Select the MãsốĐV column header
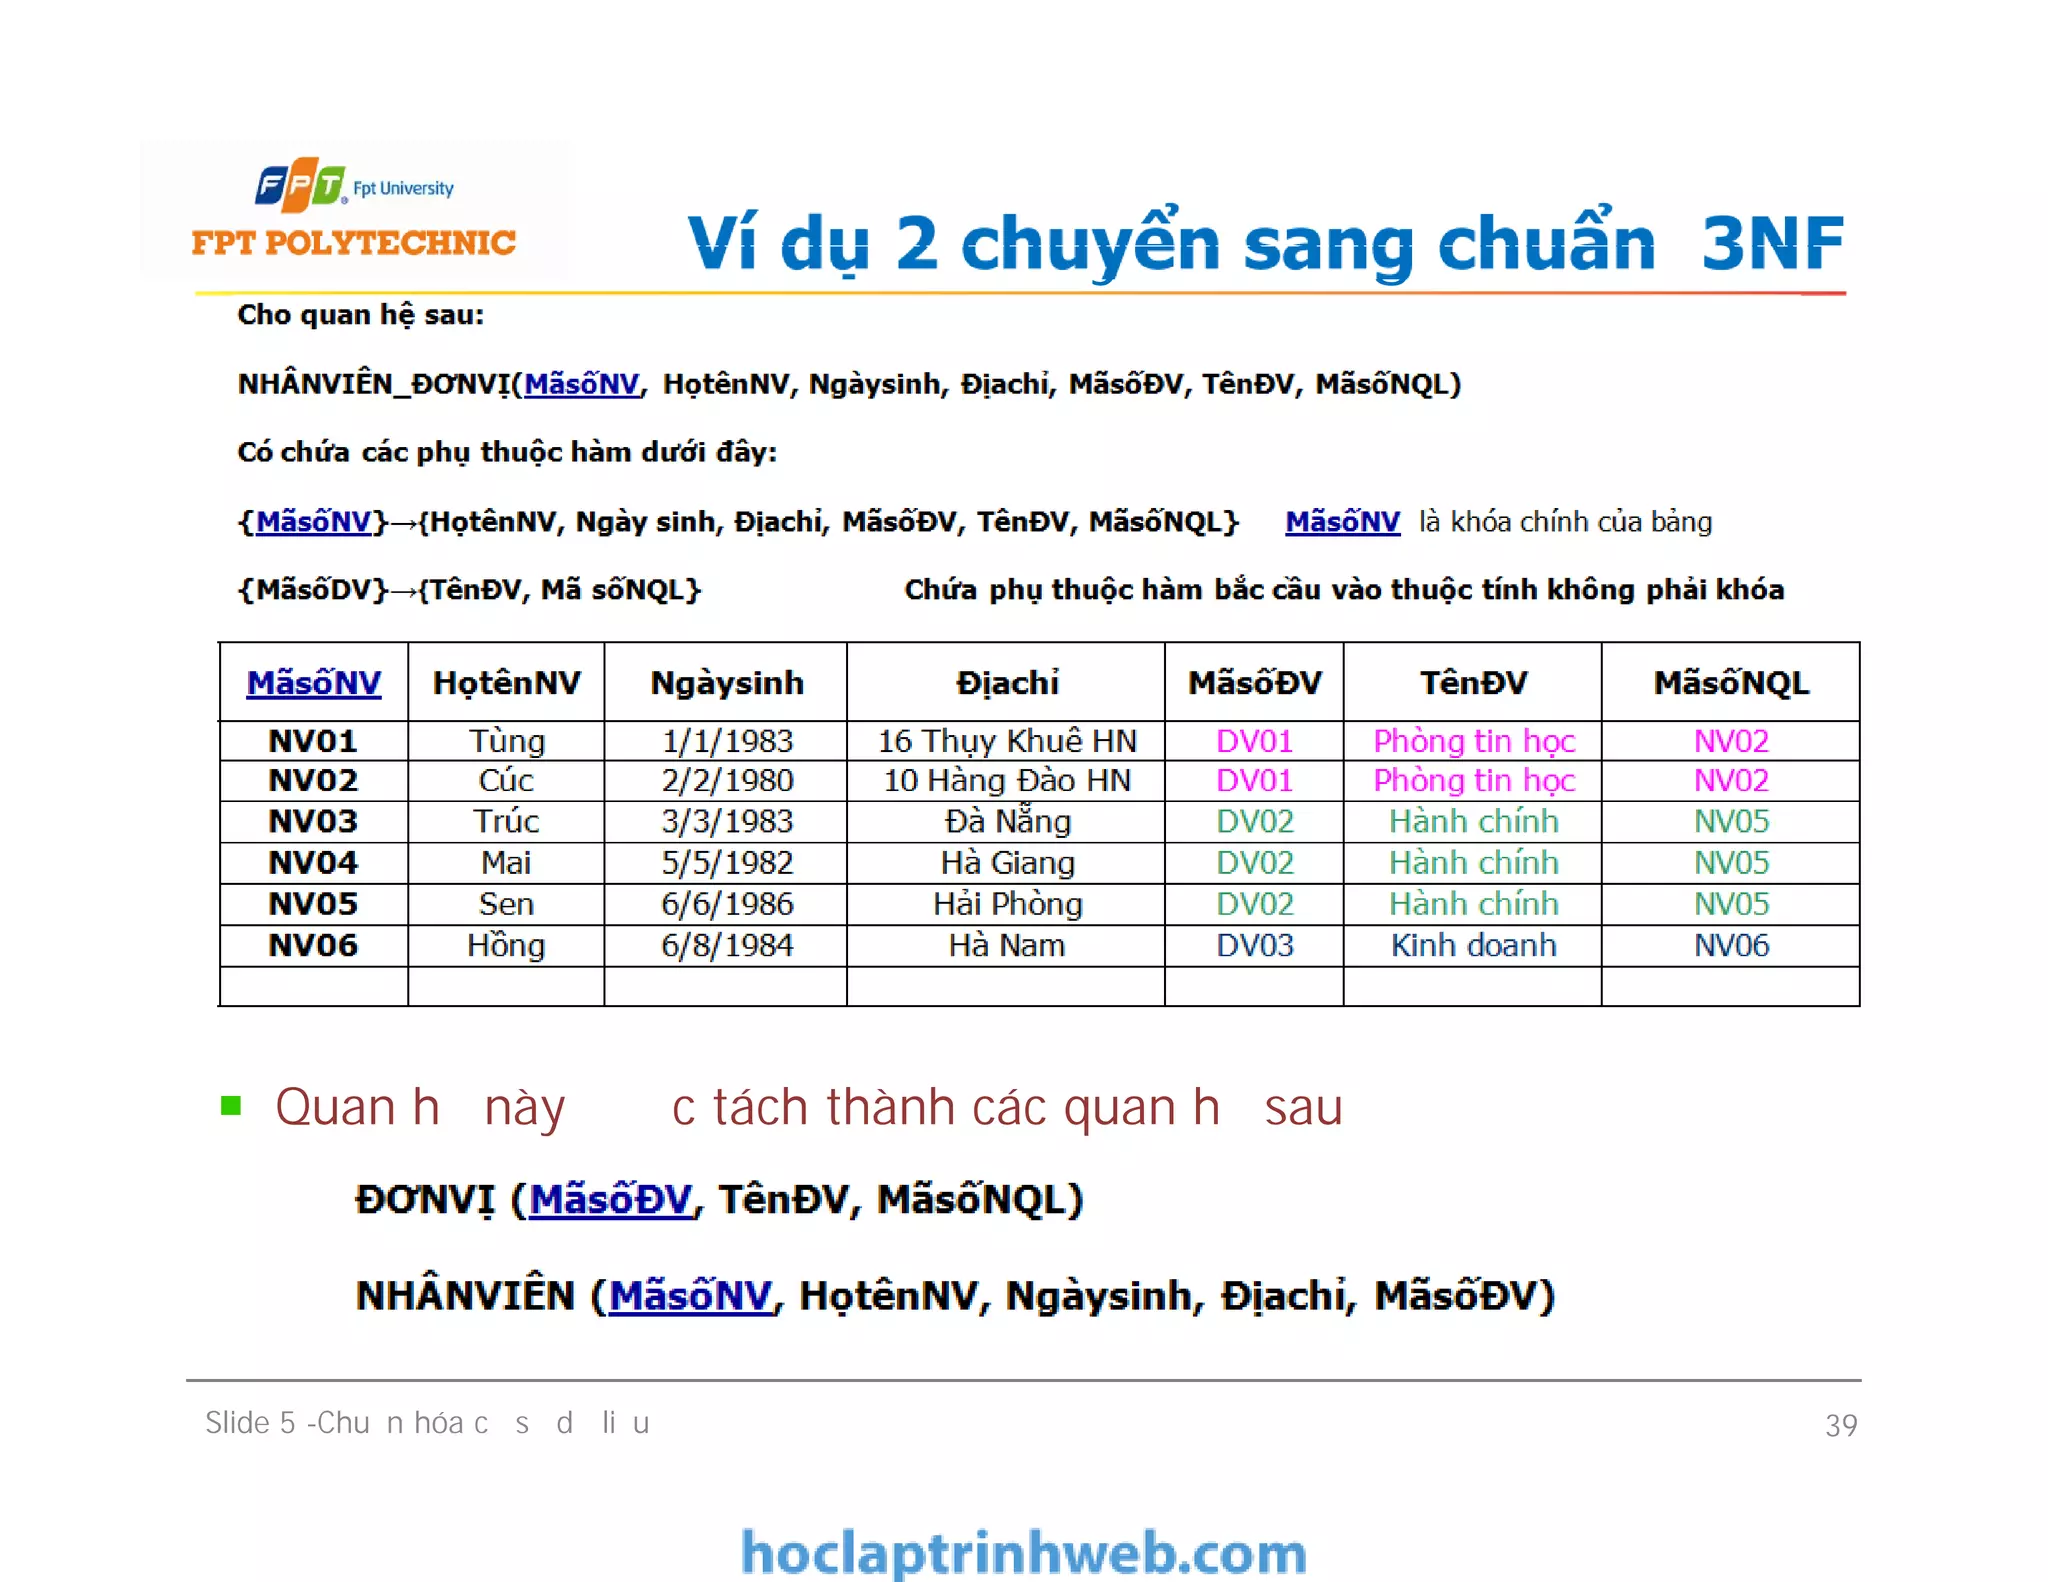2048x1582 pixels. 1255,683
